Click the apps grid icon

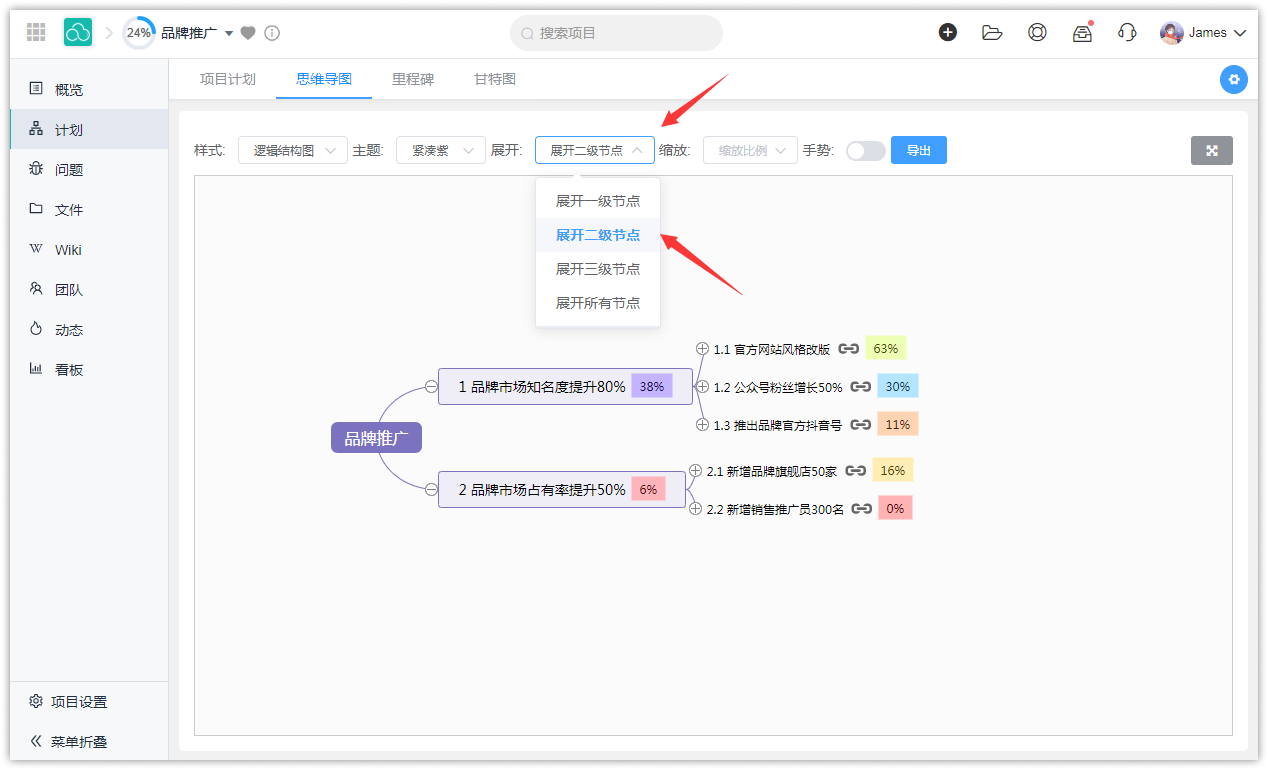tap(36, 33)
